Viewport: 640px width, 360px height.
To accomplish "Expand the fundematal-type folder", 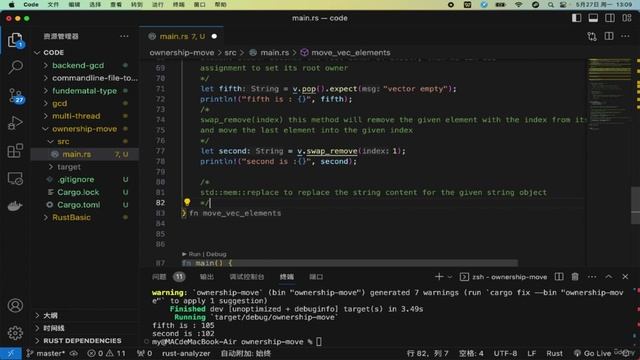I will point(85,91).
